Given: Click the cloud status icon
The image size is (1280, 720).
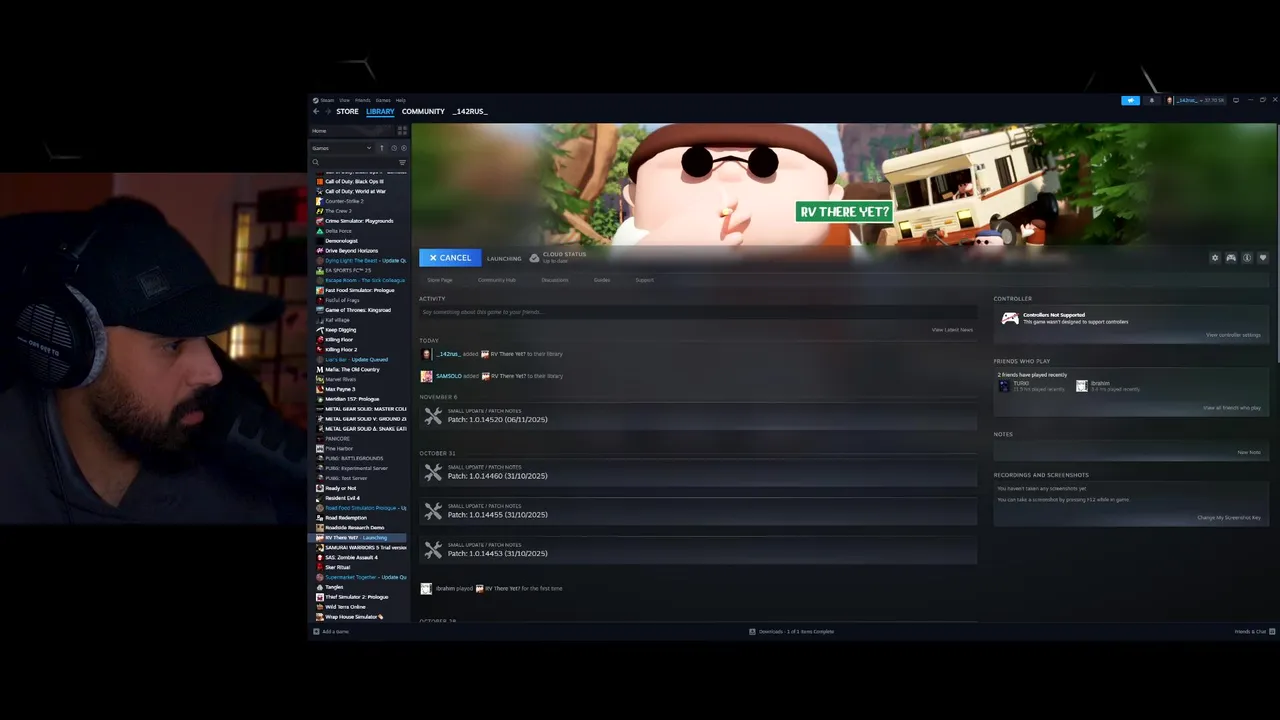Looking at the screenshot, I should point(534,258).
